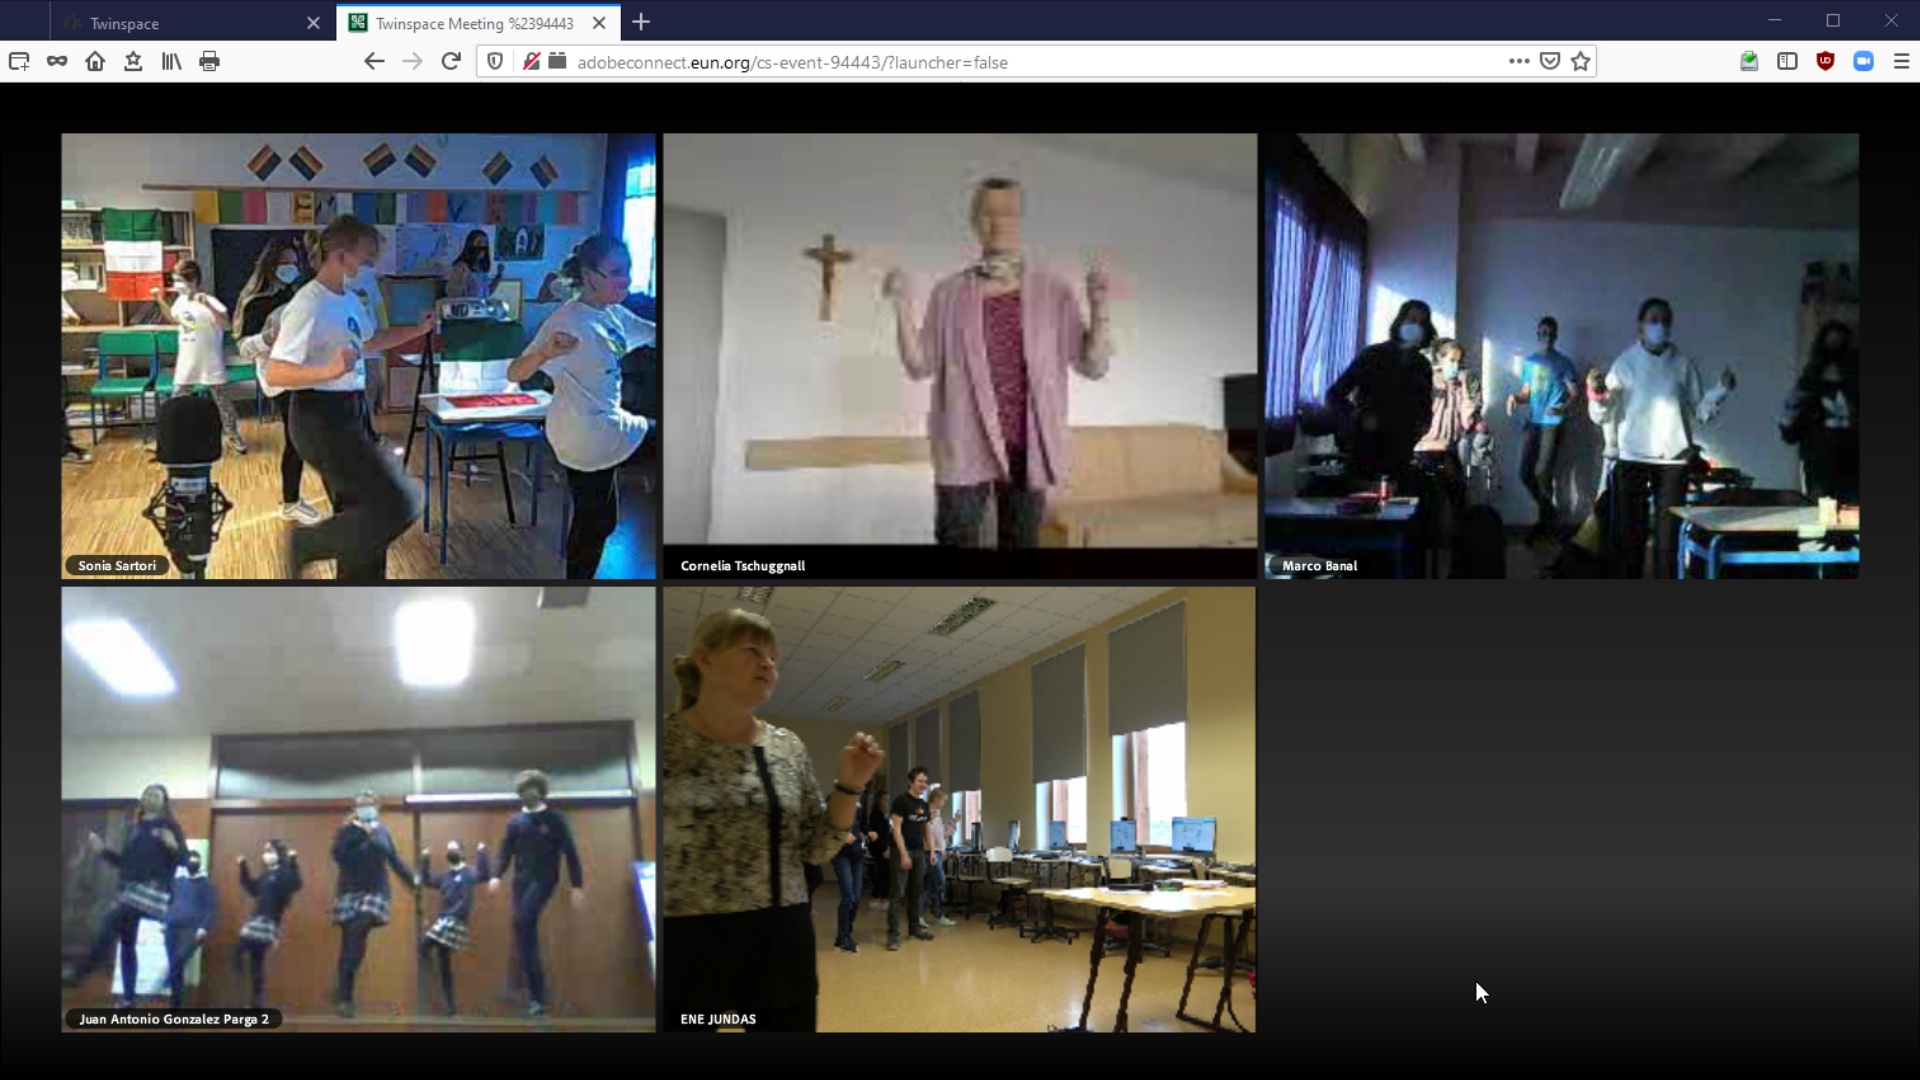Reload the current page
The height and width of the screenshot is (1080, 1920).
click(x=451, y=62)
